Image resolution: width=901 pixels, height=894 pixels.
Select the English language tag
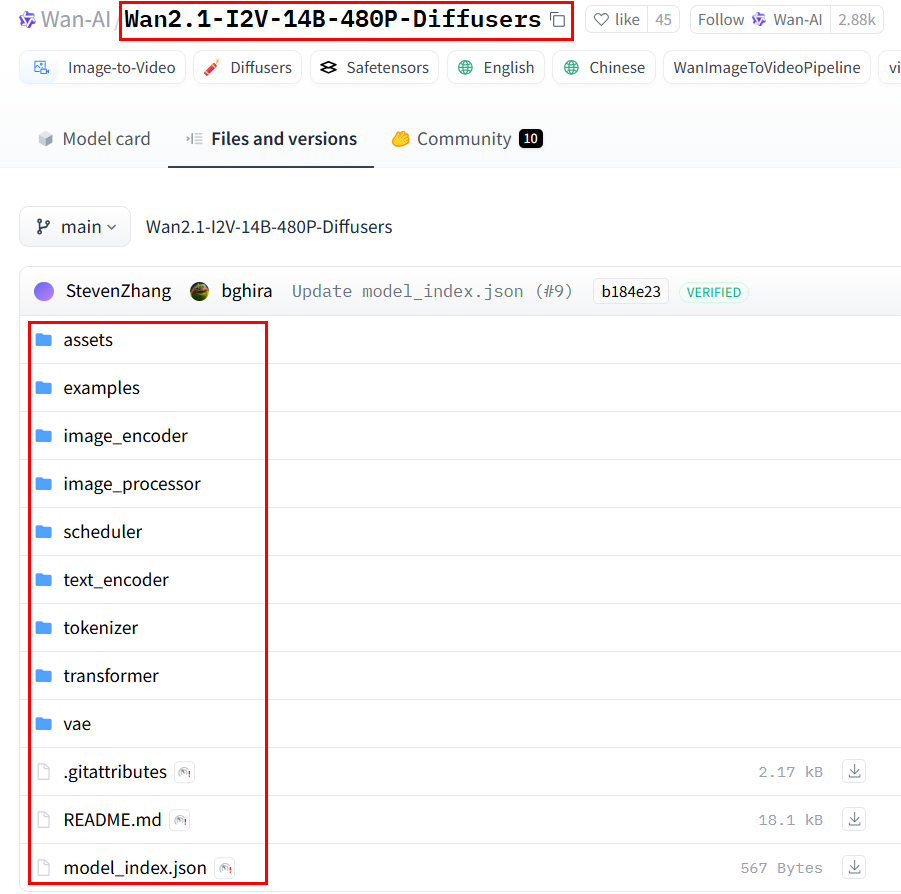[496, 68]
